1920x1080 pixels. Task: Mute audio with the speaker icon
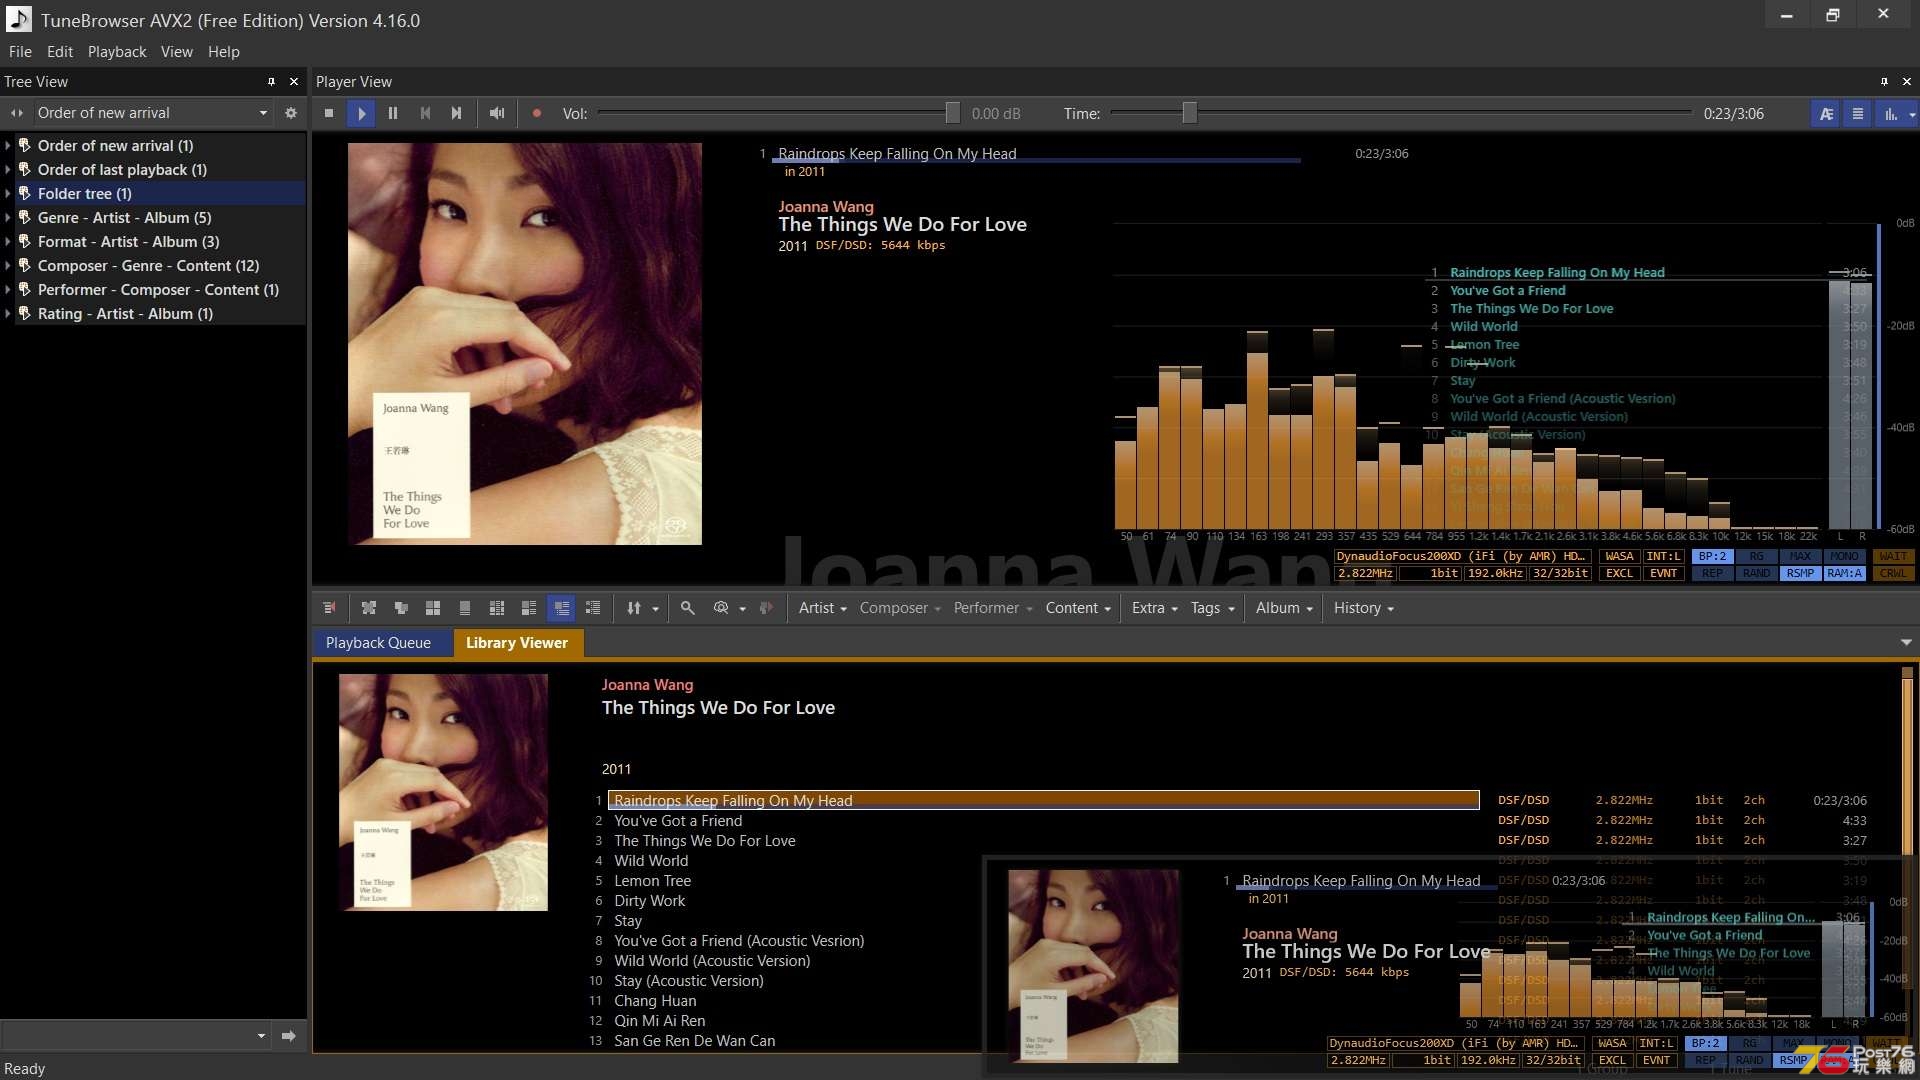[497, 114]
